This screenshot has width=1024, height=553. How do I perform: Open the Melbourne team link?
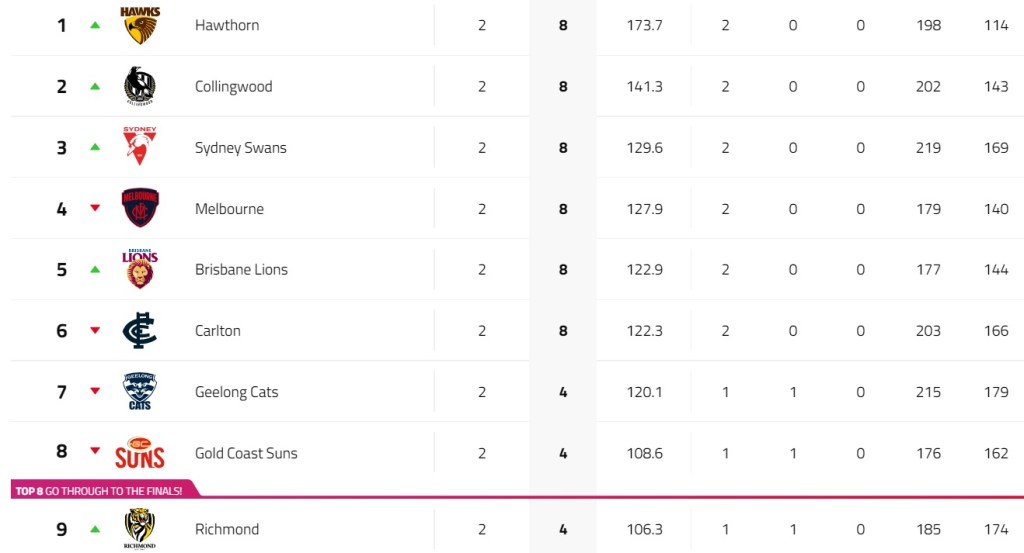[x=229, y=209]
